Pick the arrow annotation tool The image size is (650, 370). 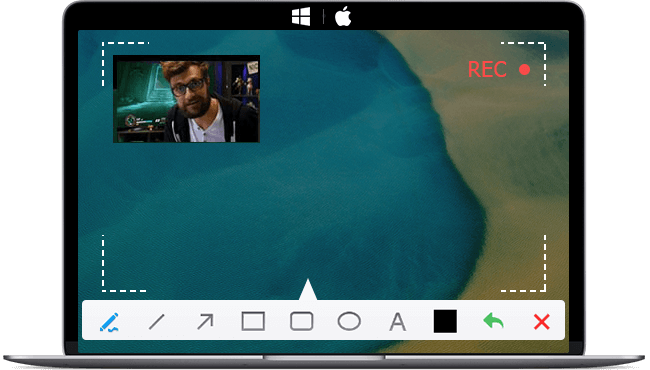coord(205,322)
